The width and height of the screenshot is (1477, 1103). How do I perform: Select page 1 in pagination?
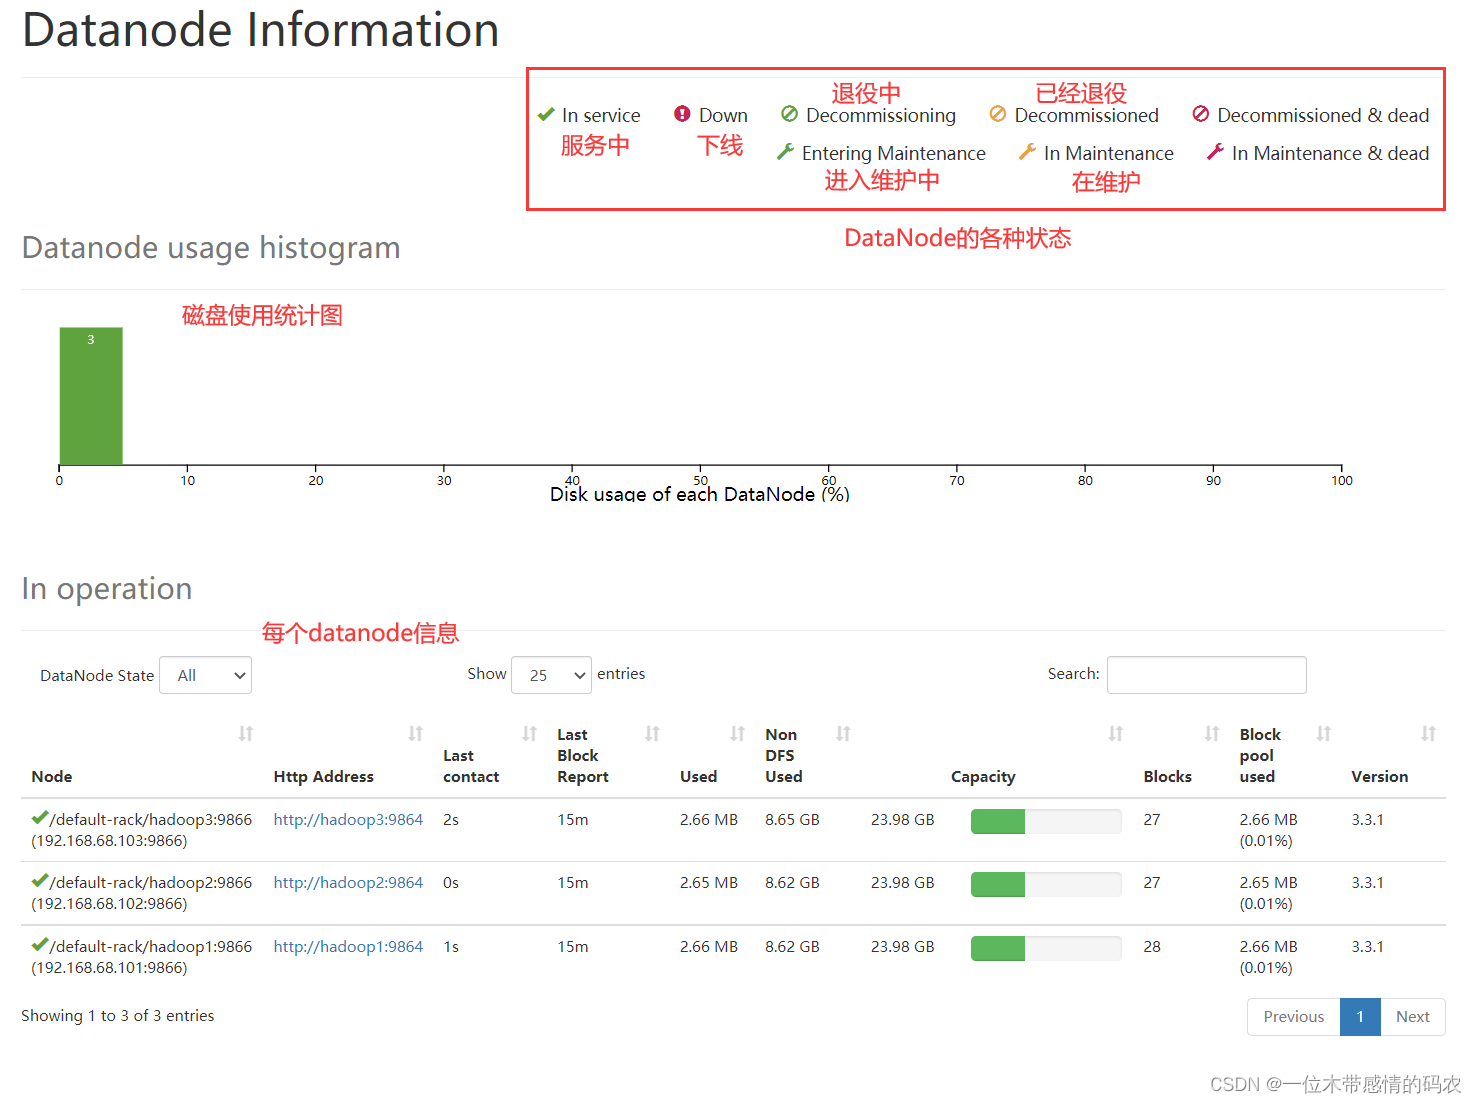[1360, 1017]
